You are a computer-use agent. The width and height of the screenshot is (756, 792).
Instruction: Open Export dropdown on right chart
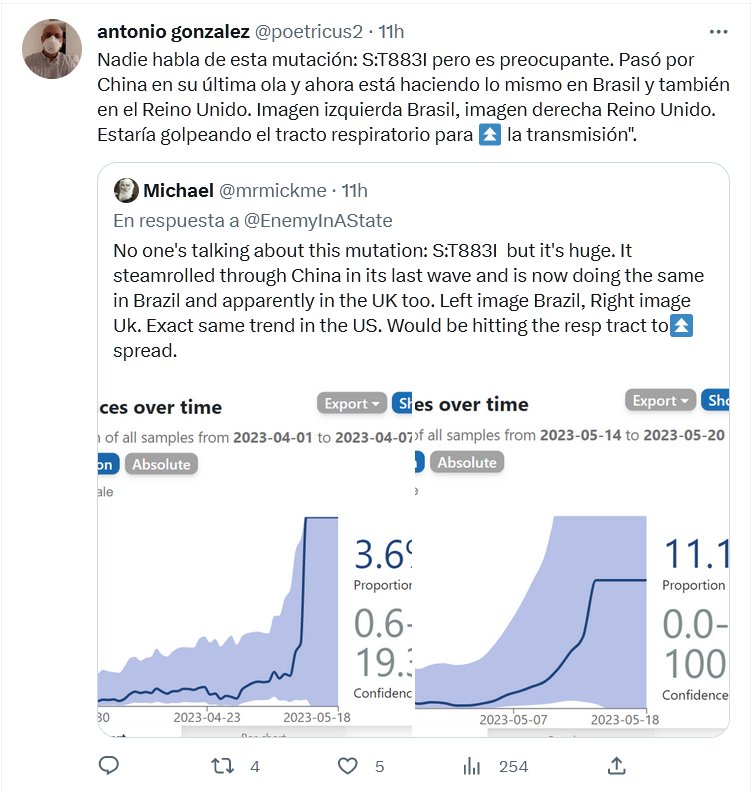661,400
